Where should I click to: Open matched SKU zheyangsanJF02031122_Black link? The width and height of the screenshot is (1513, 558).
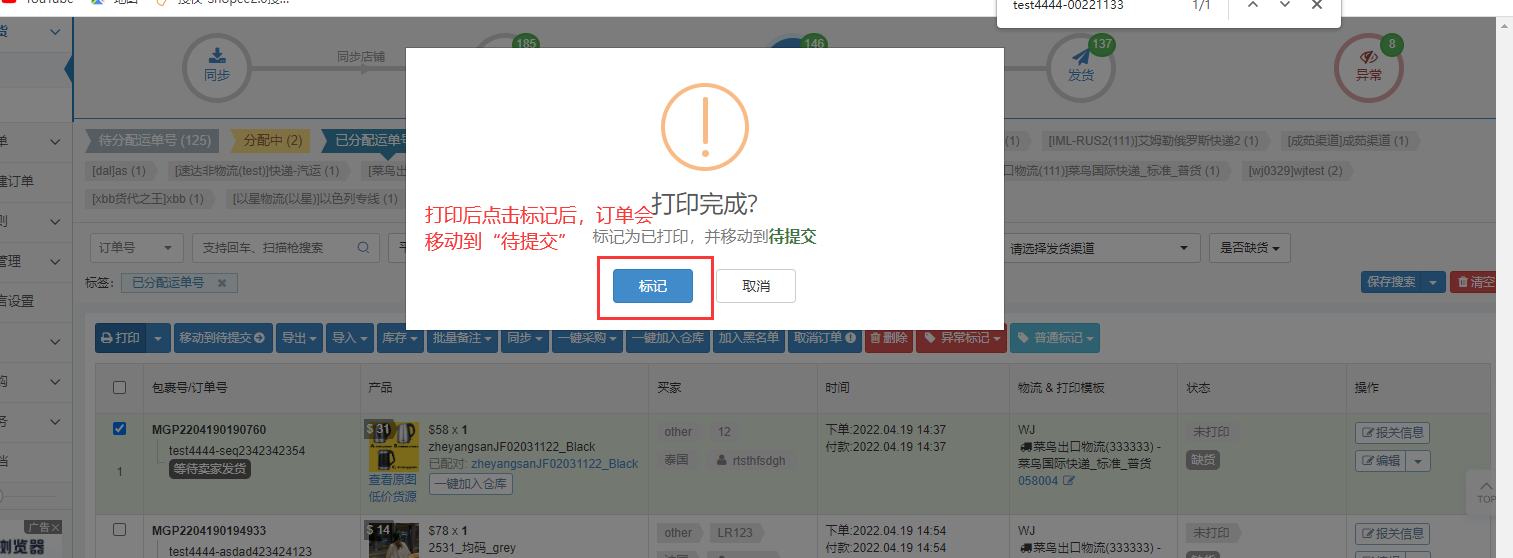tap(554, 464)
